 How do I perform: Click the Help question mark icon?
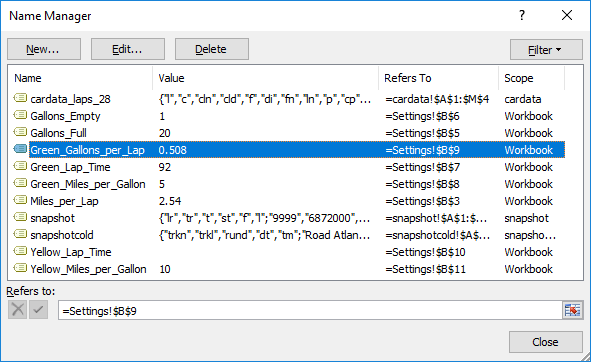[522, 15]
